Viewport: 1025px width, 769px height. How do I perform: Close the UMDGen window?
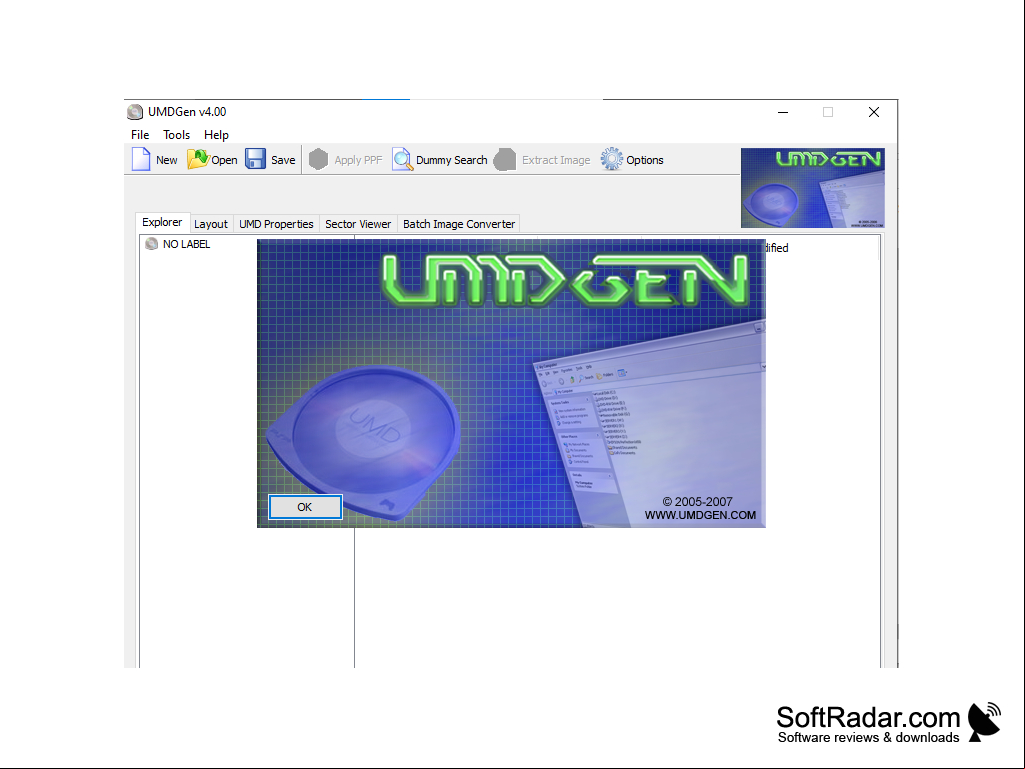(874, 112)
